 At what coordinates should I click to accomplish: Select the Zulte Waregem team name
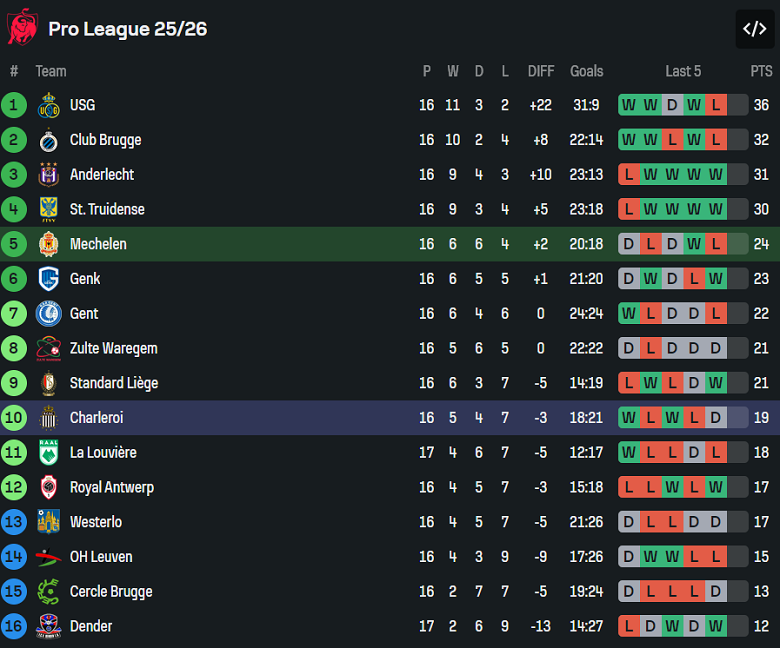click(113, 348)
